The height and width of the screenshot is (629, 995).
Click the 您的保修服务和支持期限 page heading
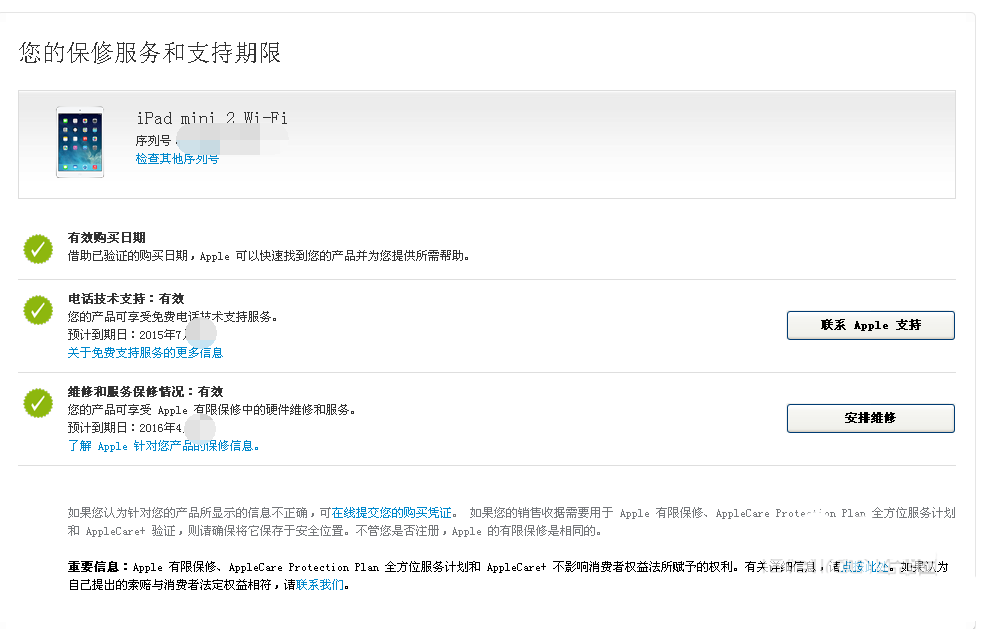[148, 53]
